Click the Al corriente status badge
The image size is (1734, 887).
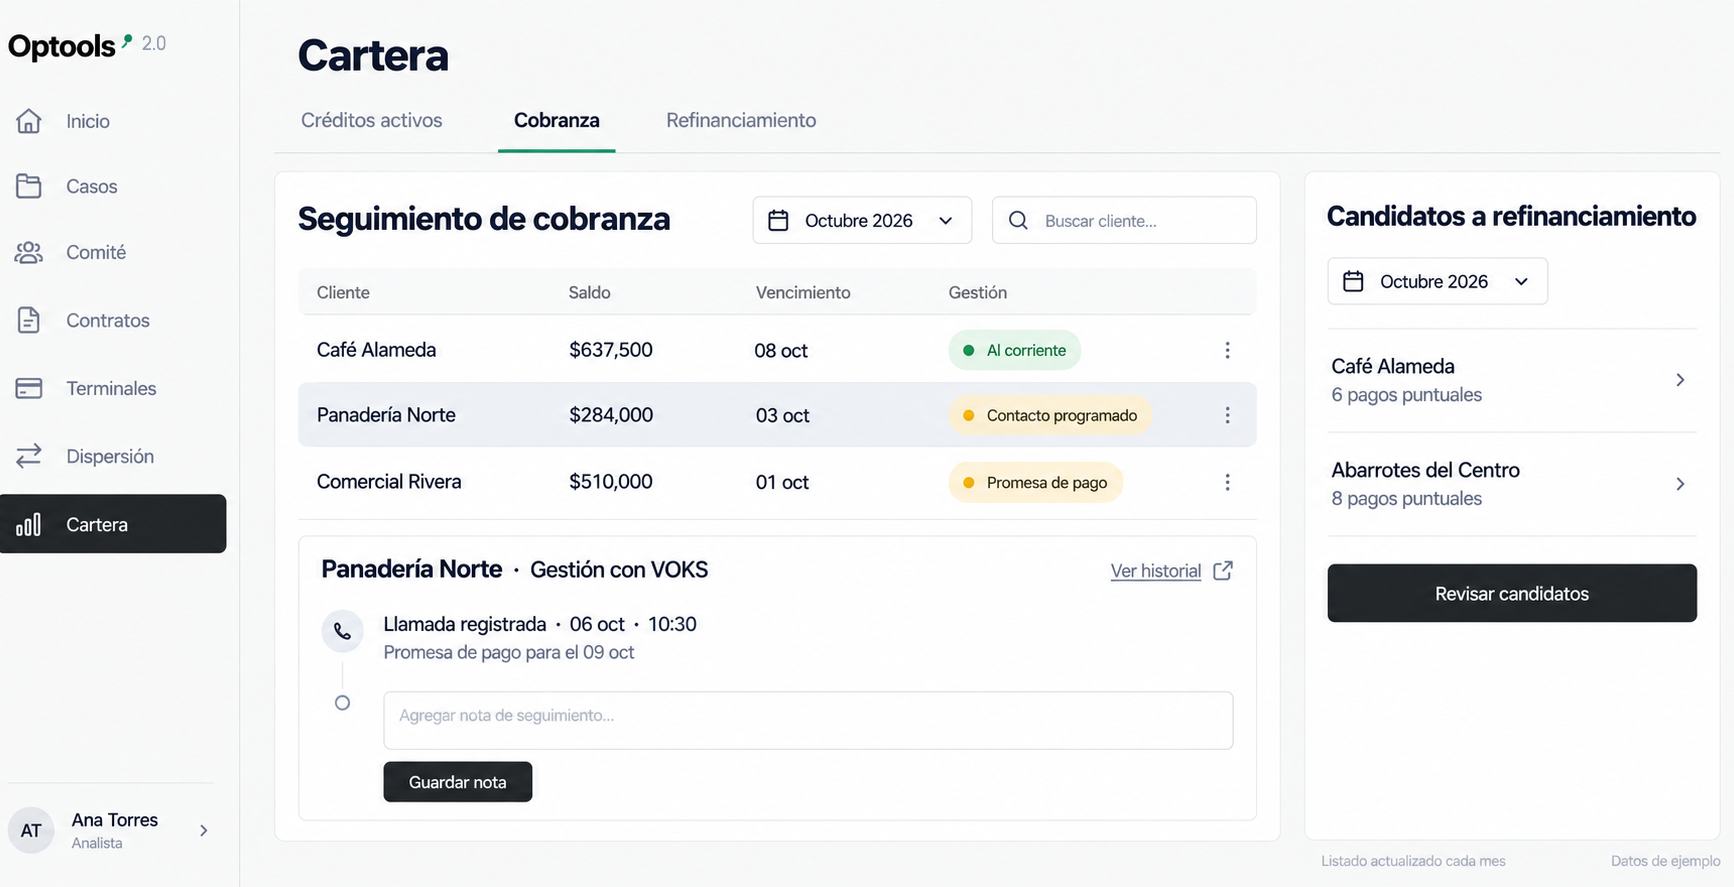tap(1015, 350)
